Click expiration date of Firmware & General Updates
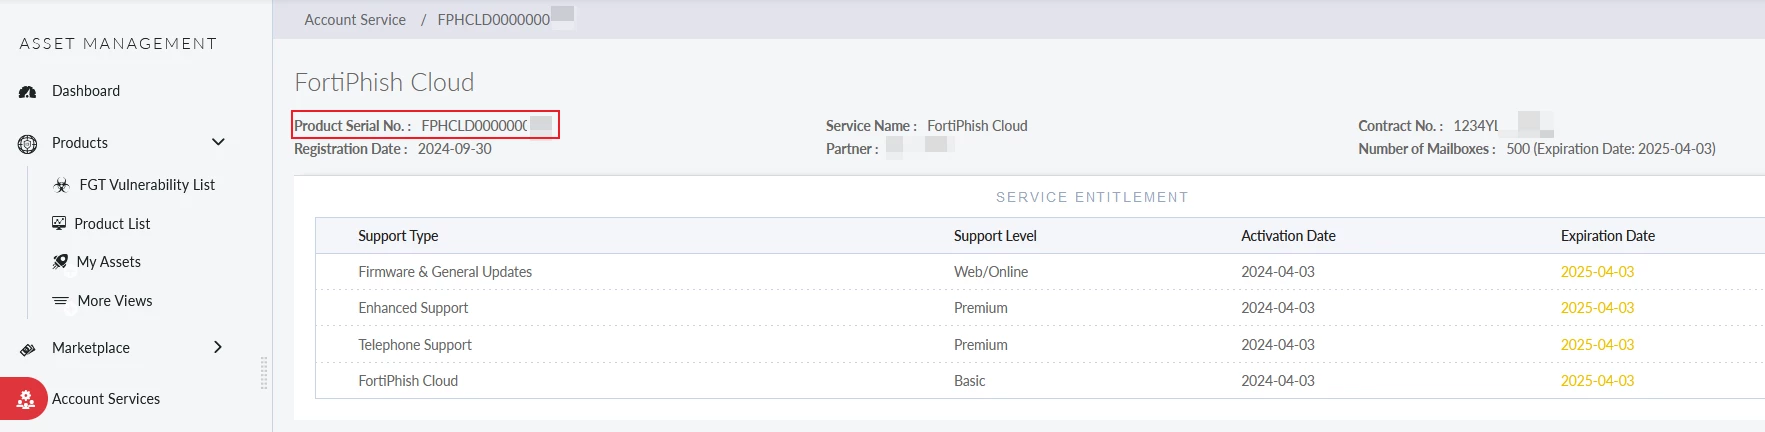 click(x=1597, y=272)
